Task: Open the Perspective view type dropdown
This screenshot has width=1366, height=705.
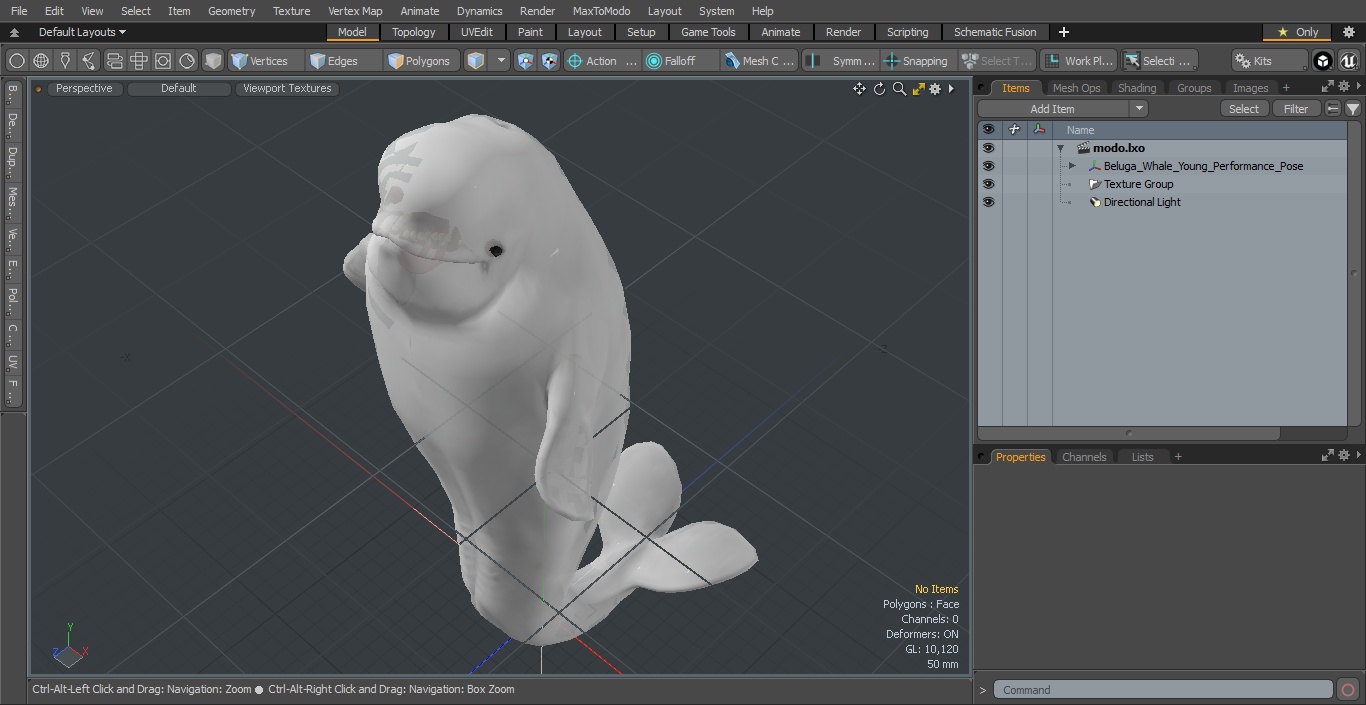Action: 84,88
